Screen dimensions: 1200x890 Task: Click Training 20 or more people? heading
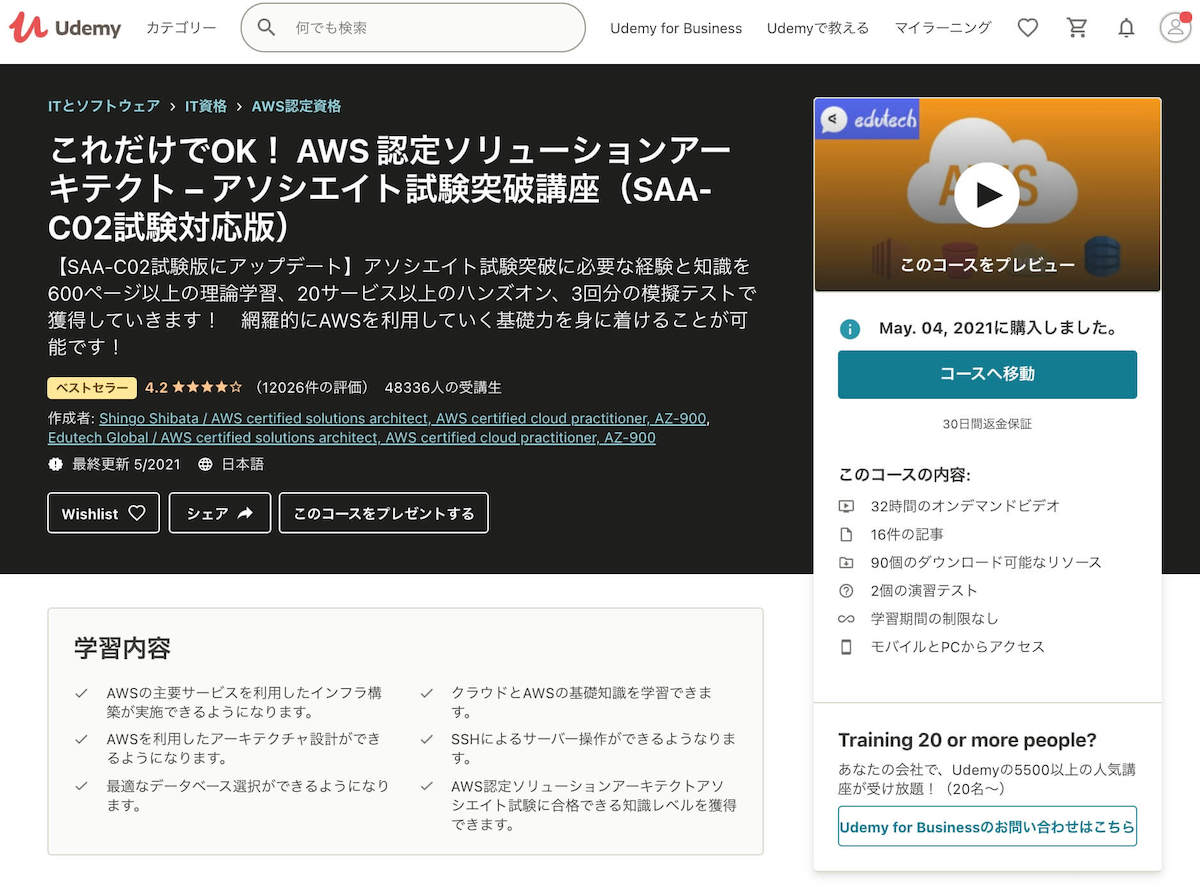coord(967,740)
